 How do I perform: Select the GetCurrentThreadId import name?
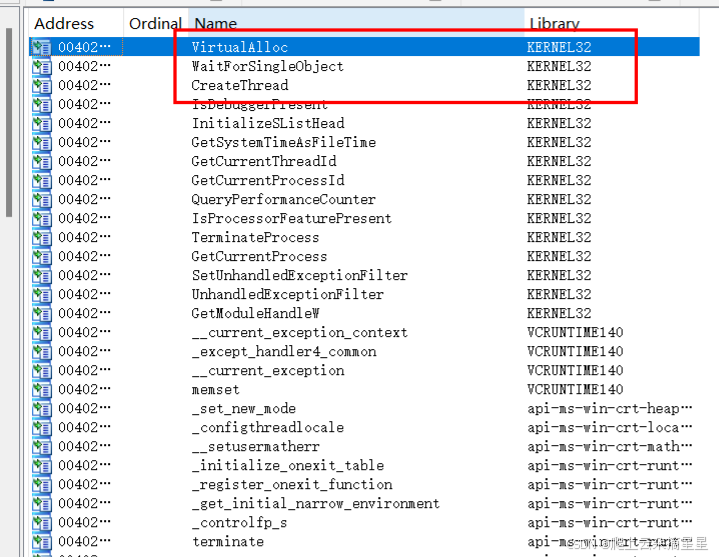point(264,161)
